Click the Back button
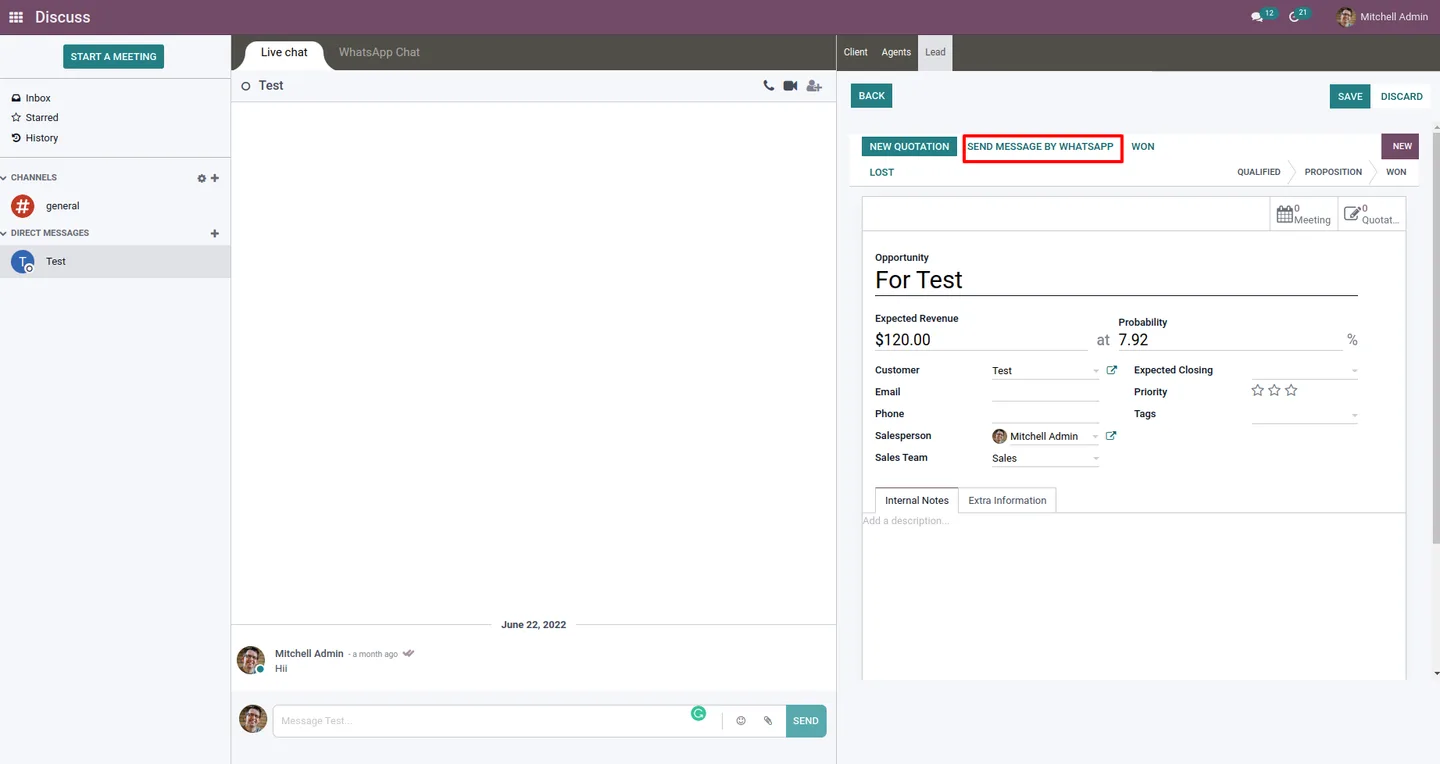1440x764 pixels. coord(871,96)
